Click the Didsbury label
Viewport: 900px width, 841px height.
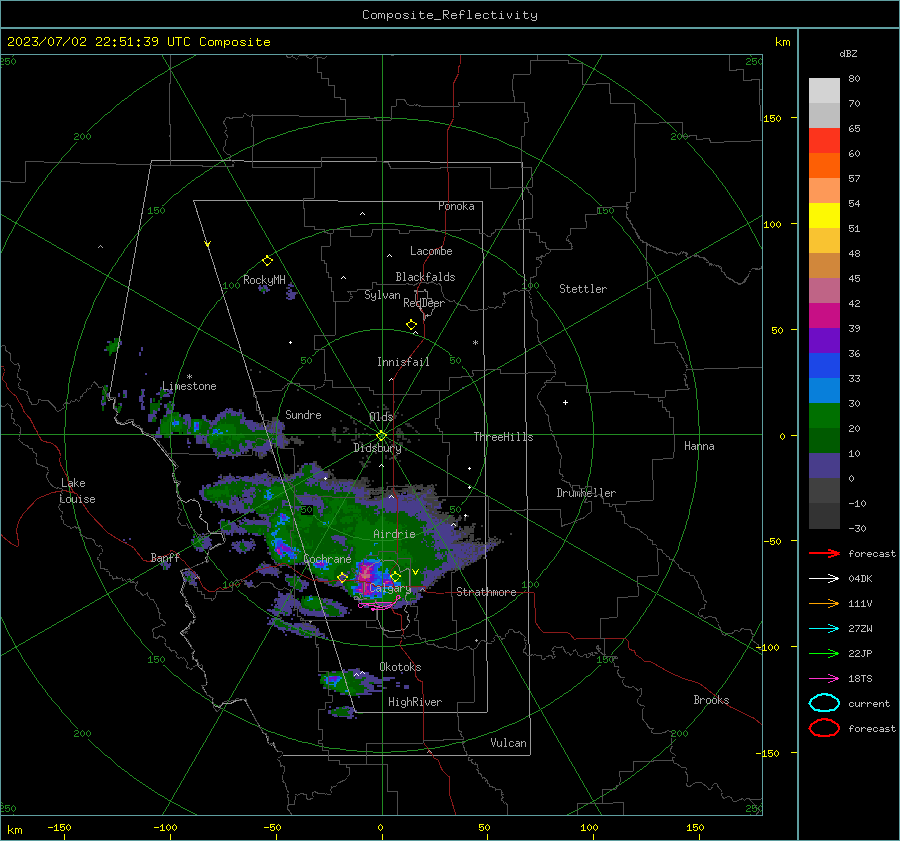[x=377, y=448]
